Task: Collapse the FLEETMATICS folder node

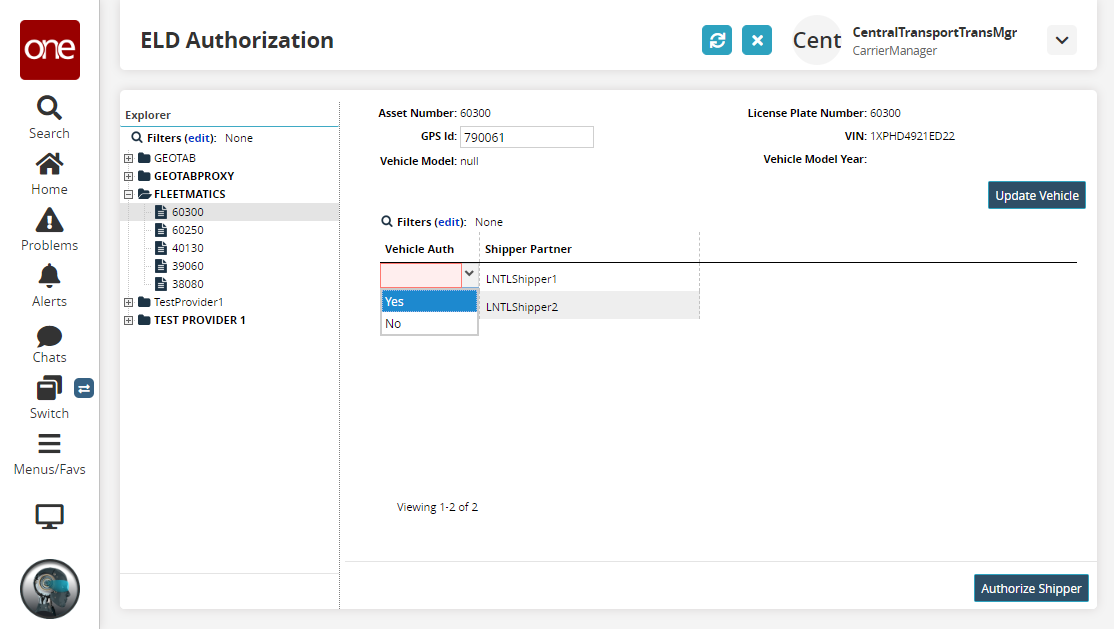Action: (128, 194)
